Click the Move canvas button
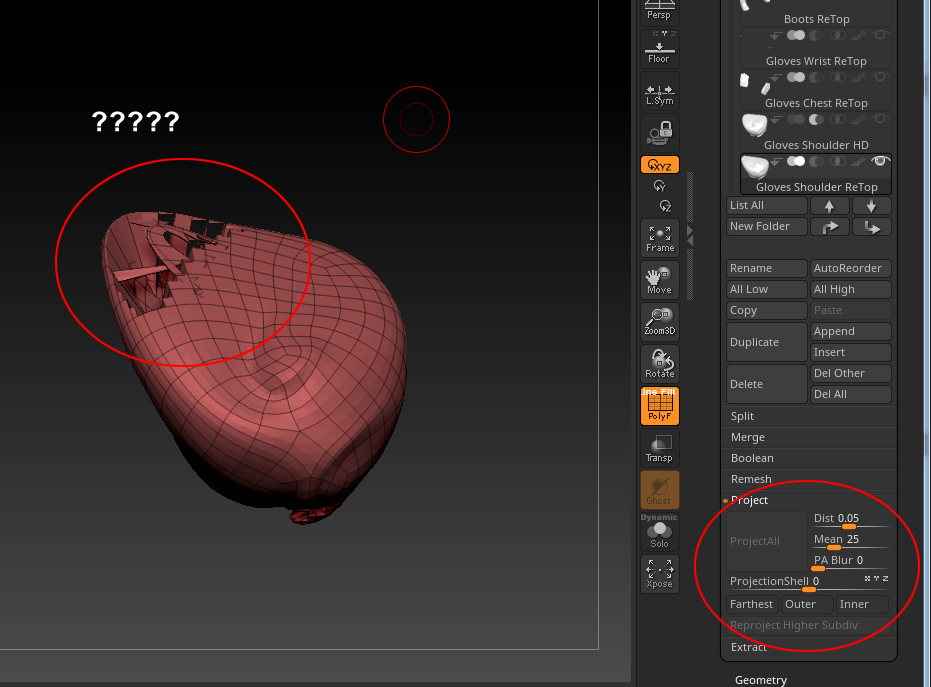 coord(660,280)
